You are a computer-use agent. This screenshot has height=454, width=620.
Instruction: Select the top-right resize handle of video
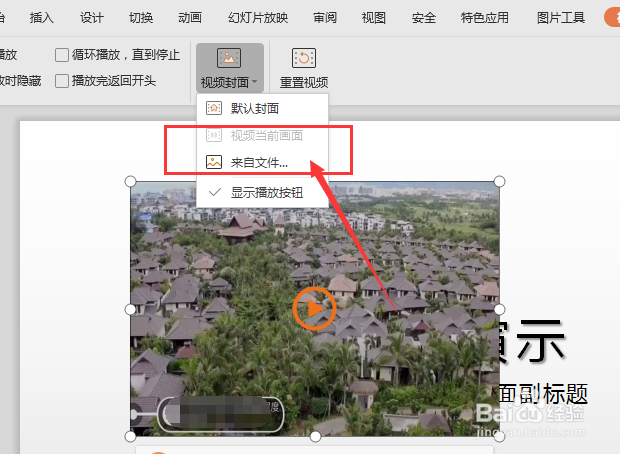pos(499,182)
